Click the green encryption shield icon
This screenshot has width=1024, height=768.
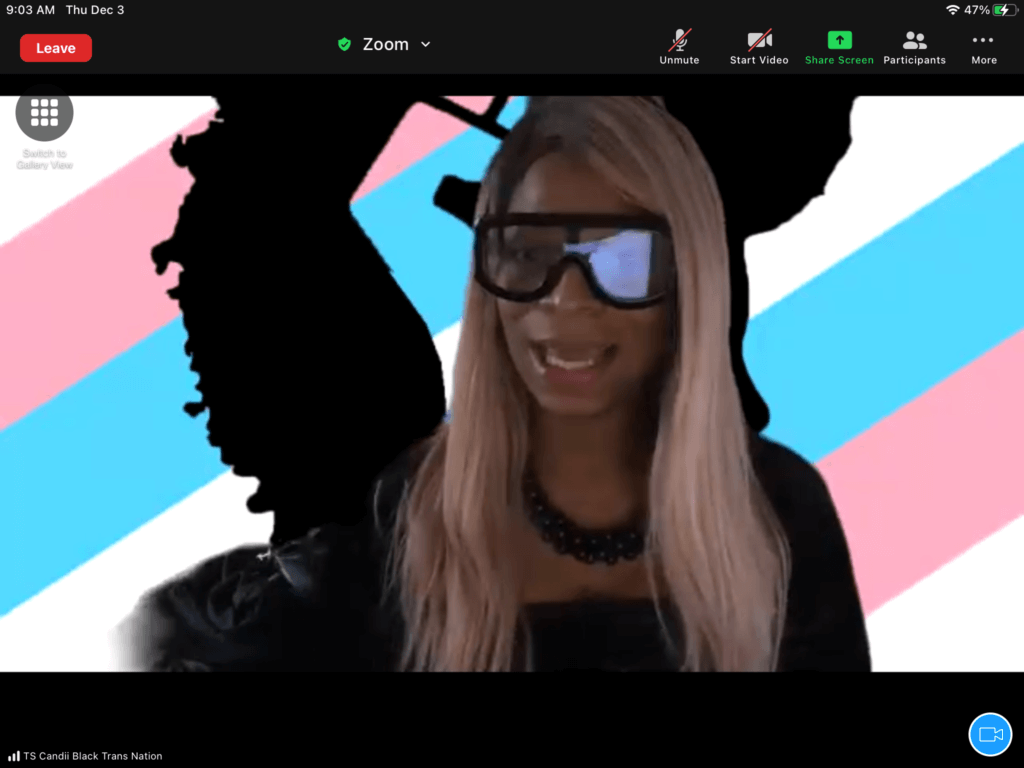click(344, 45)
